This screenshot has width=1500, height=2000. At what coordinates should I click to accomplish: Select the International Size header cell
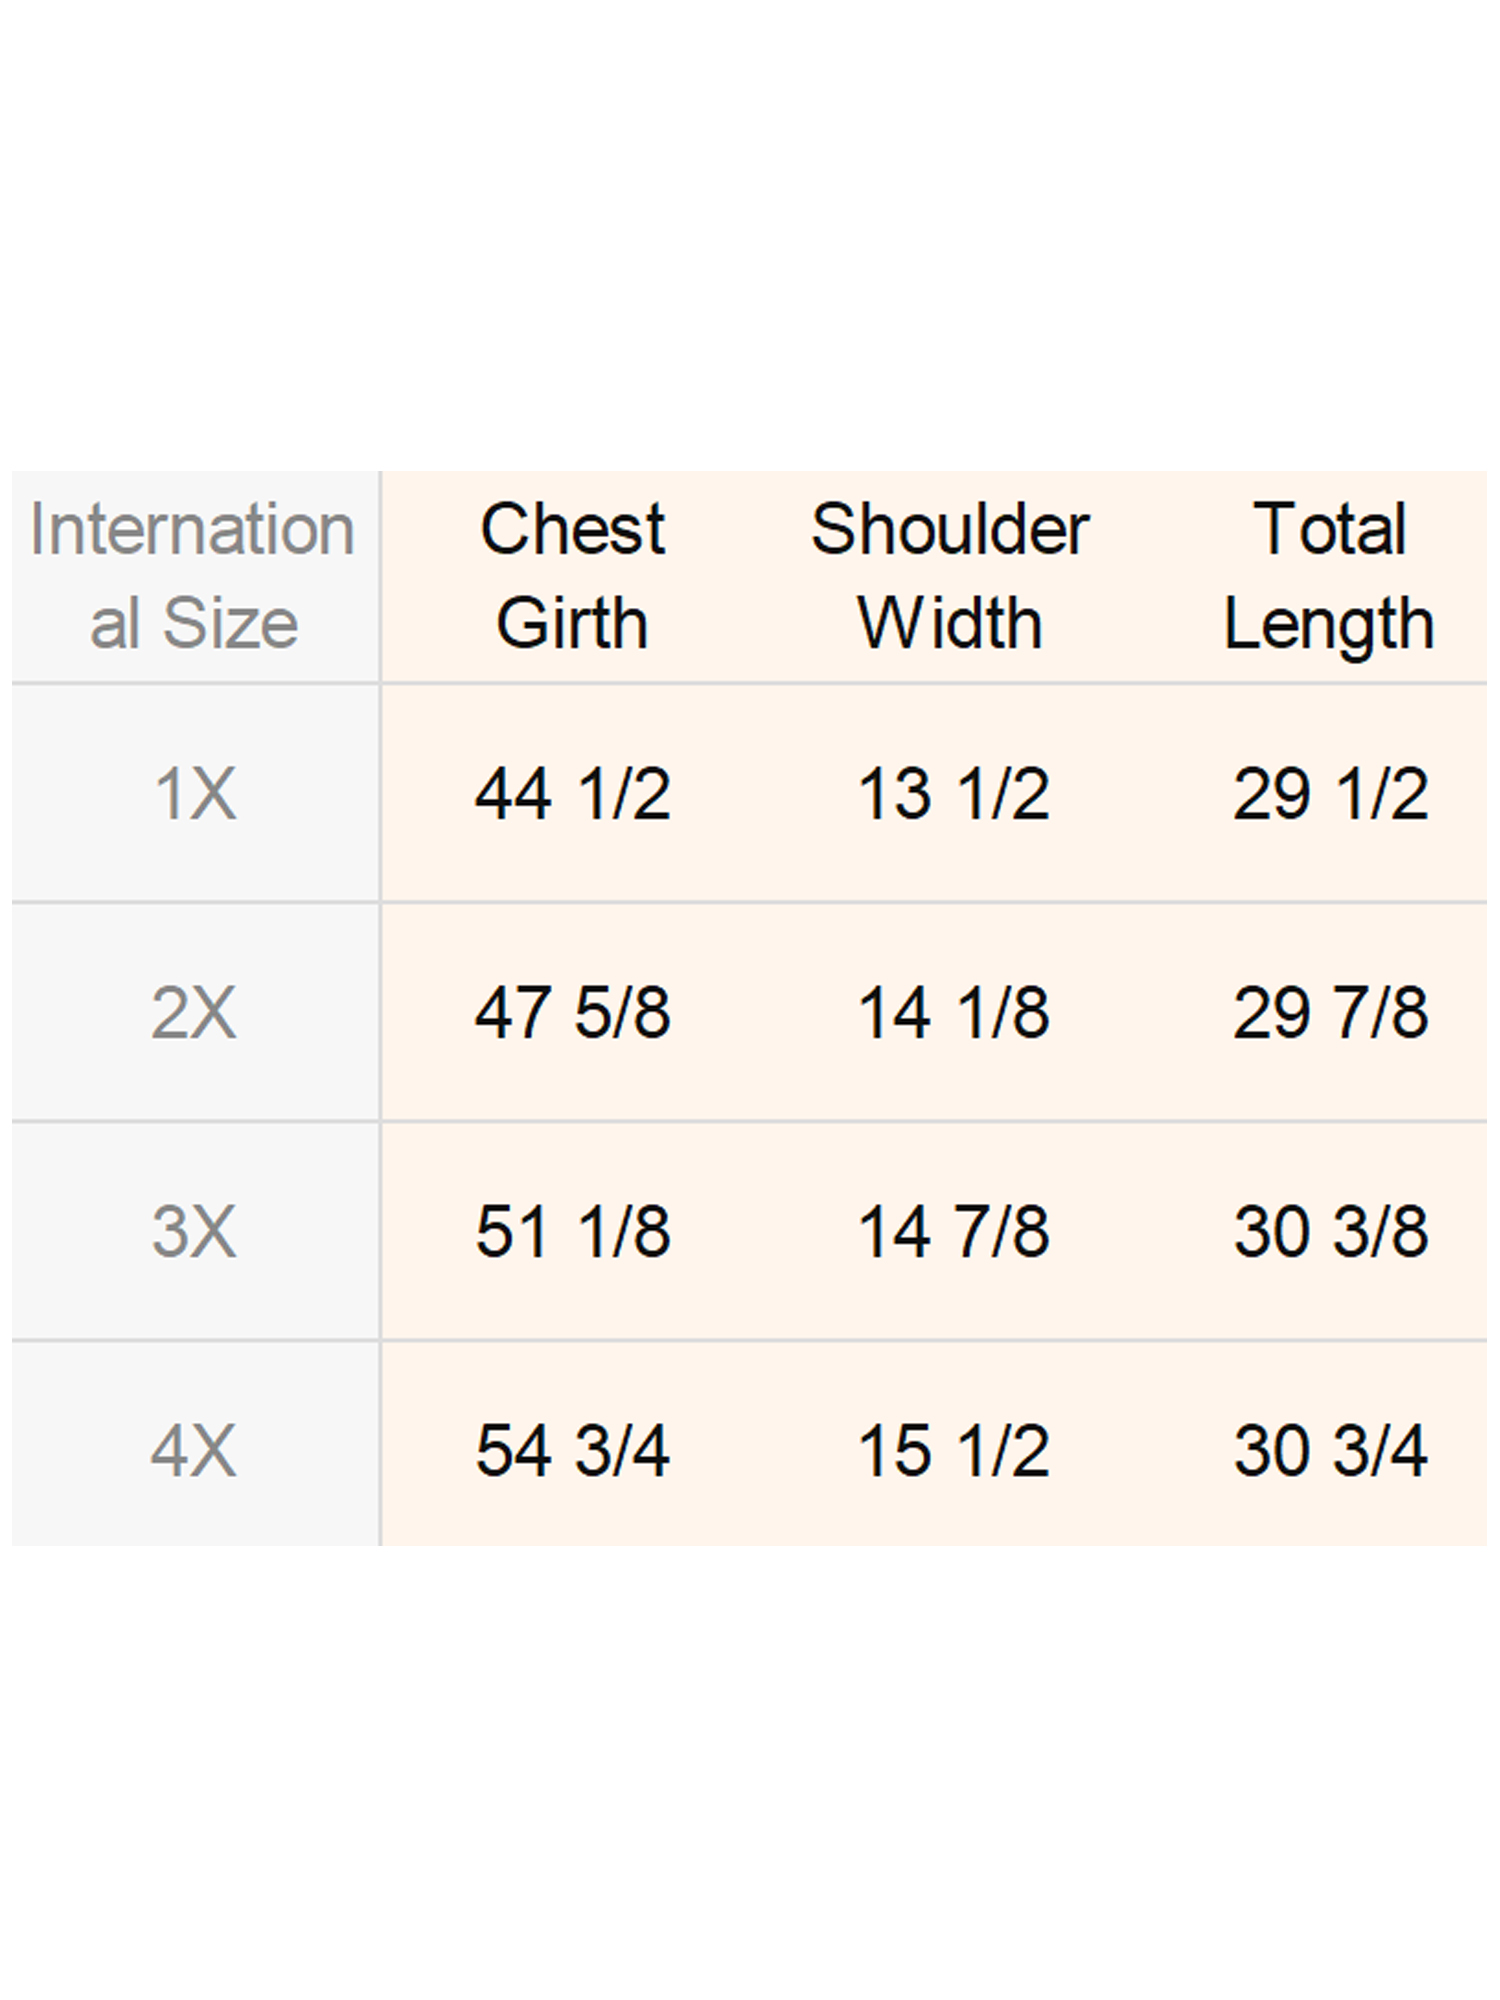194,575
